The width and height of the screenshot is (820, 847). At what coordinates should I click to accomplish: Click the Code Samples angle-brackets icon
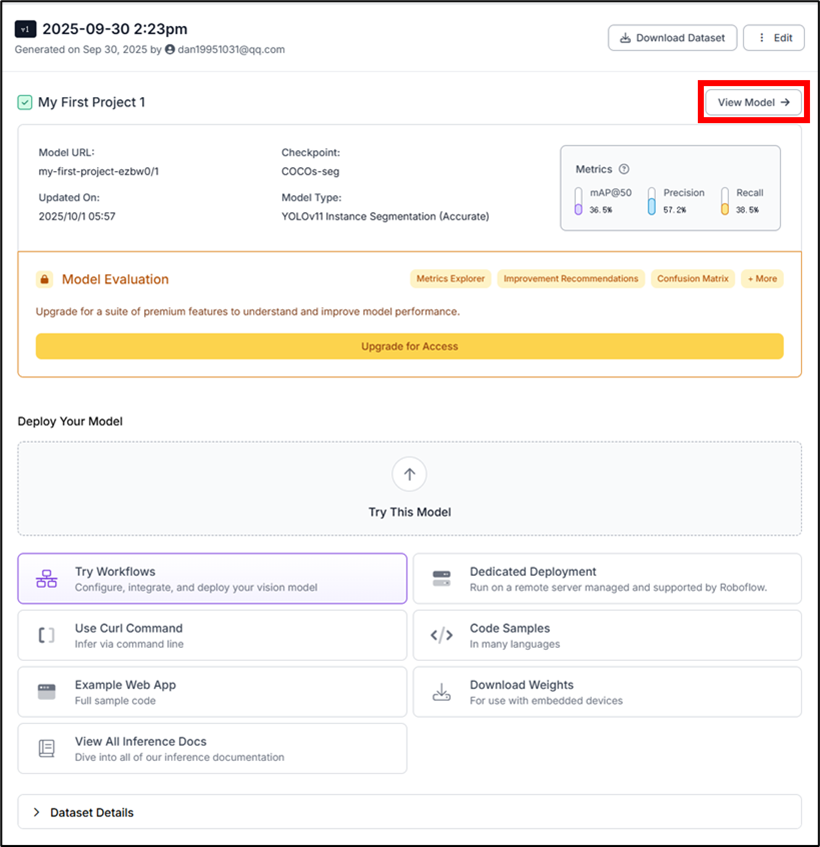pyautogui.click(x=441, y=635)
